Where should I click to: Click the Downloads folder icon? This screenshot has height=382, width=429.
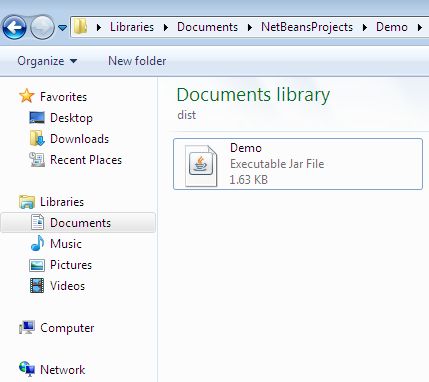37,138
